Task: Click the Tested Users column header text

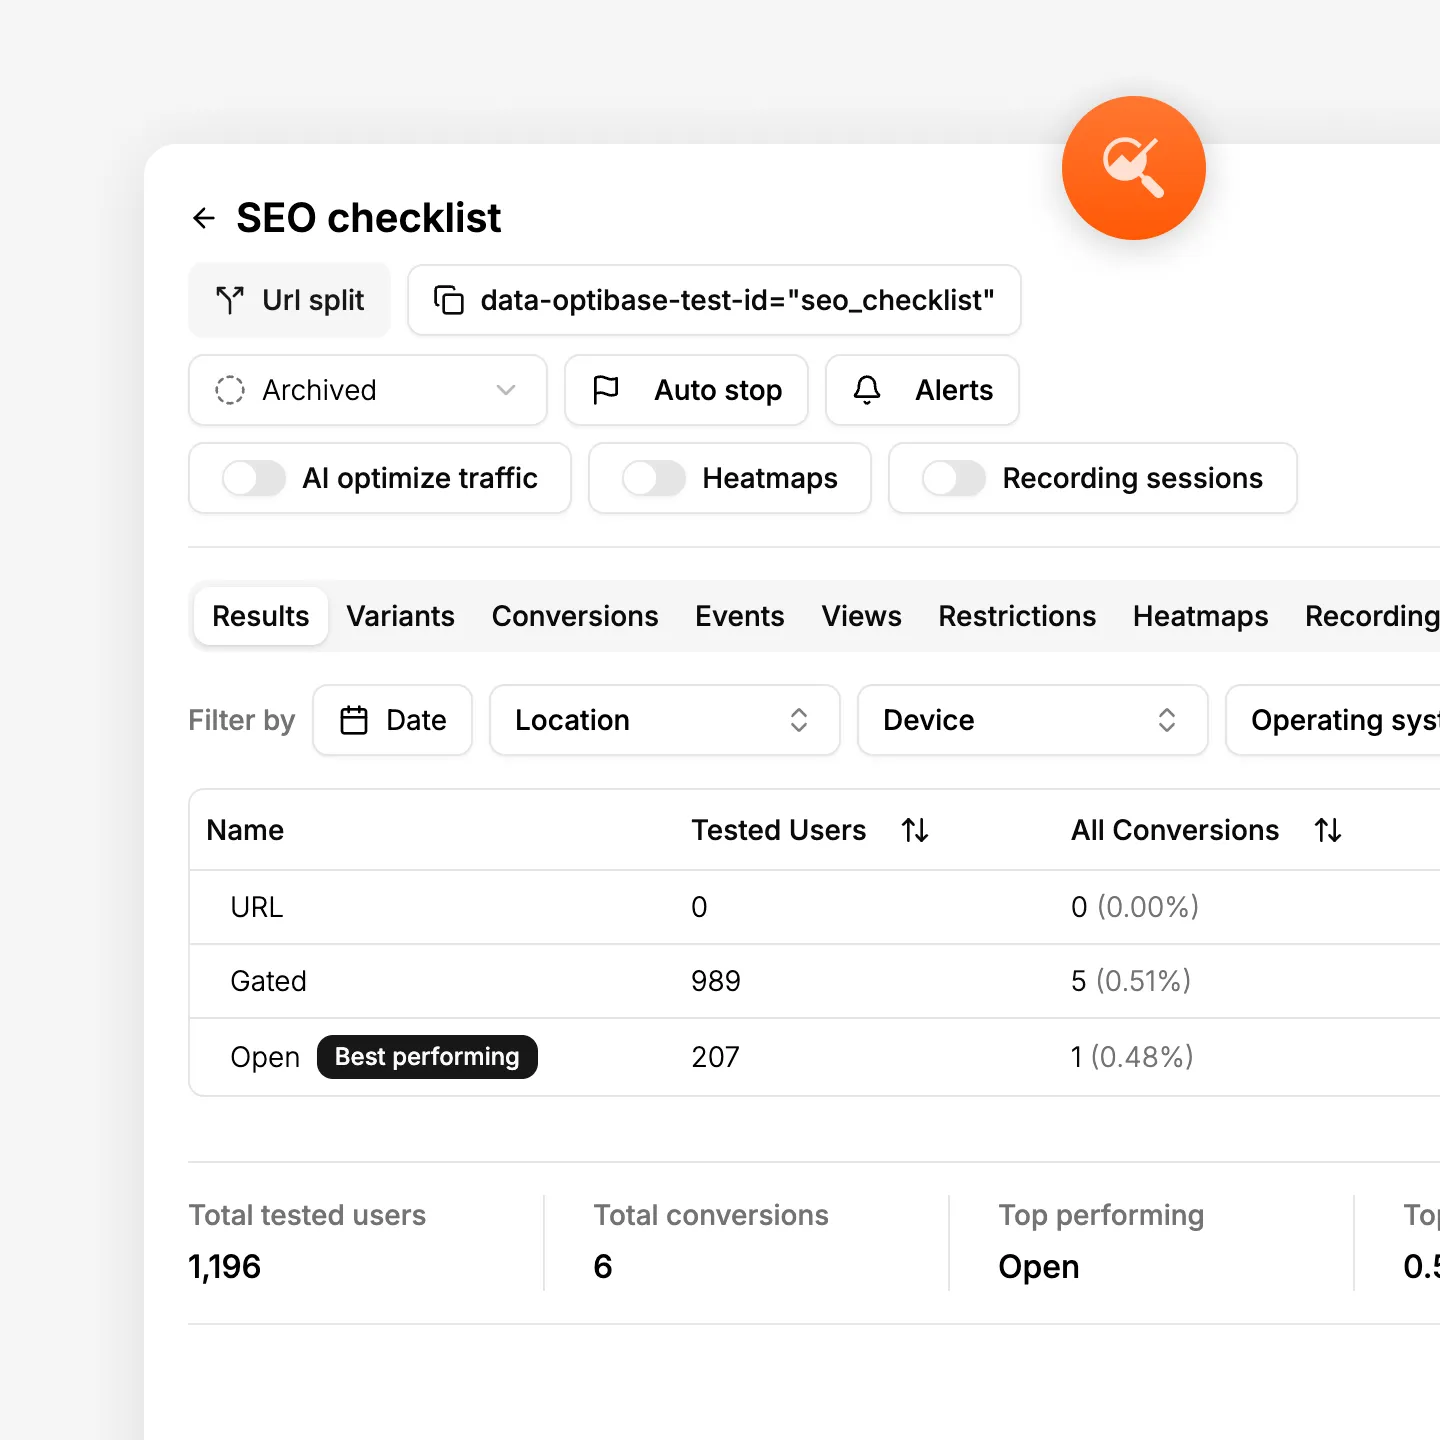Action: coord(779,830)
